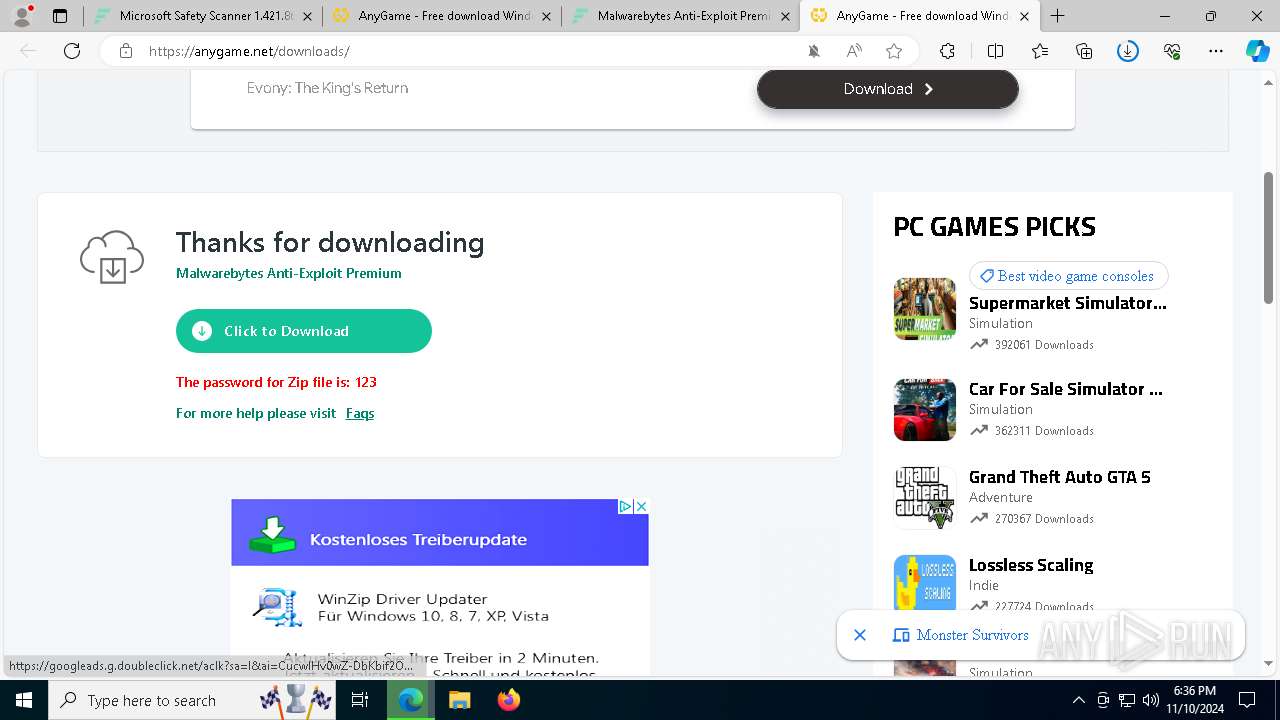
Task: Dismiss the Monster Survivors popup
Action: (x=859, y=635)
